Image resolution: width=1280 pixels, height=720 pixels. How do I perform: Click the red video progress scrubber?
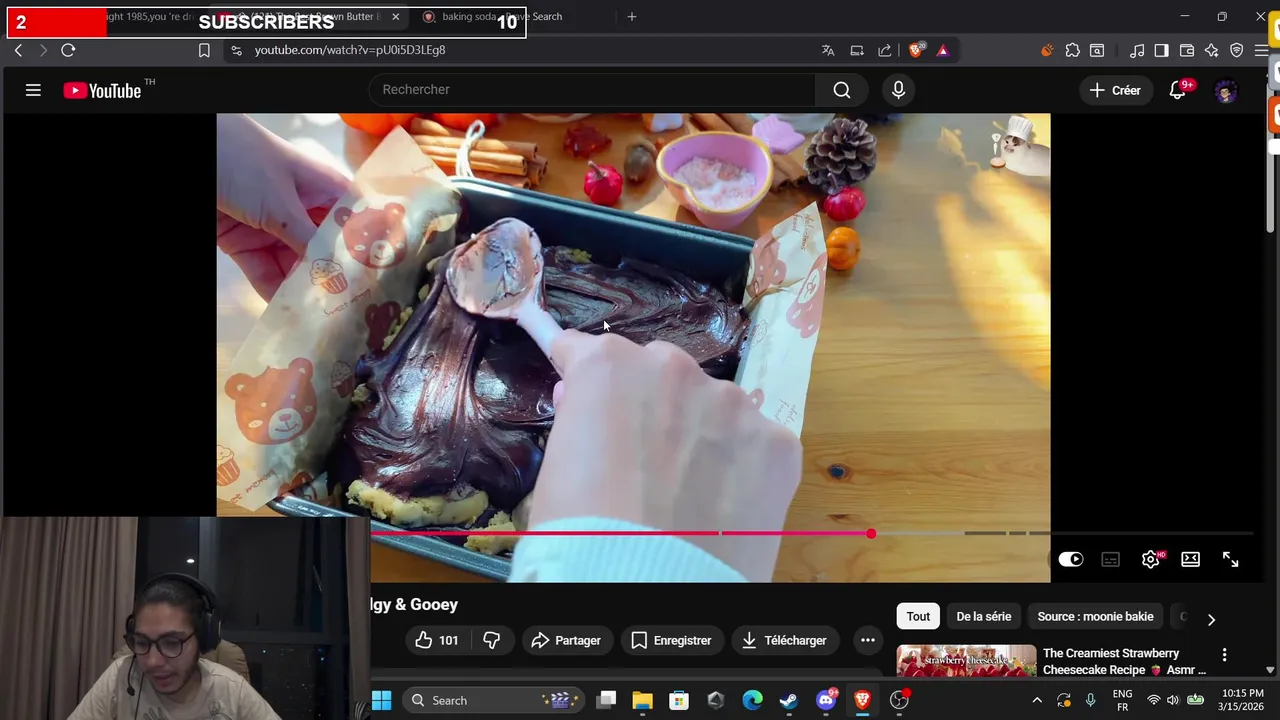[x=871, y=534]
